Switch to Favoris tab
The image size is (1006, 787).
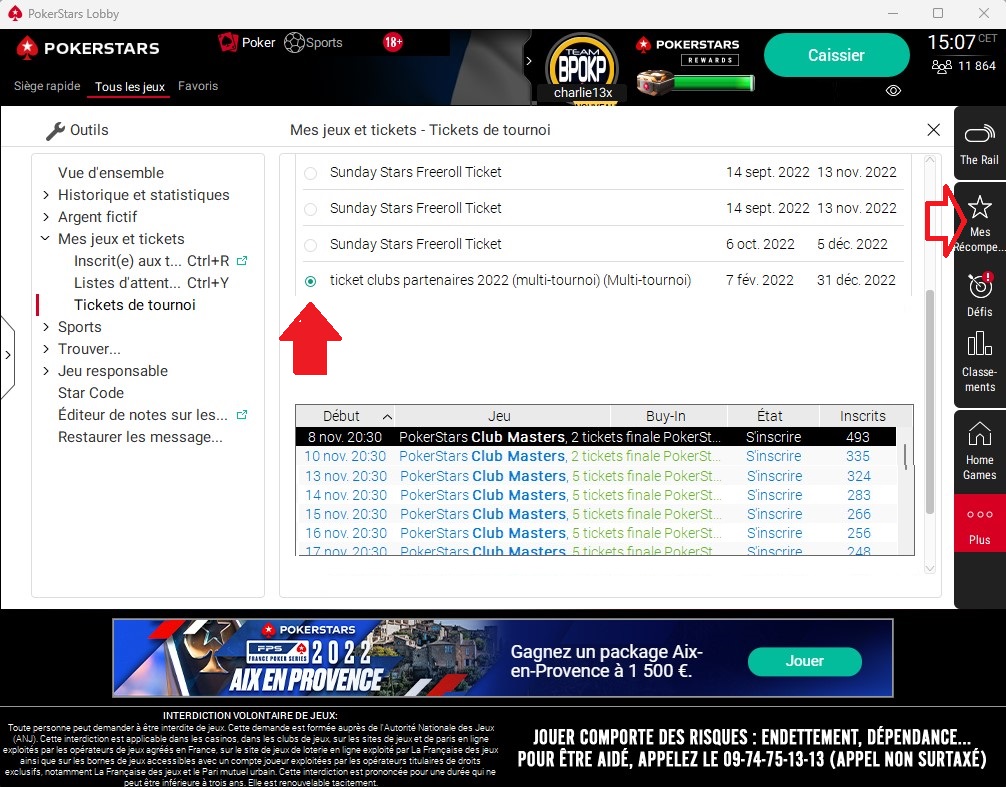198,86
